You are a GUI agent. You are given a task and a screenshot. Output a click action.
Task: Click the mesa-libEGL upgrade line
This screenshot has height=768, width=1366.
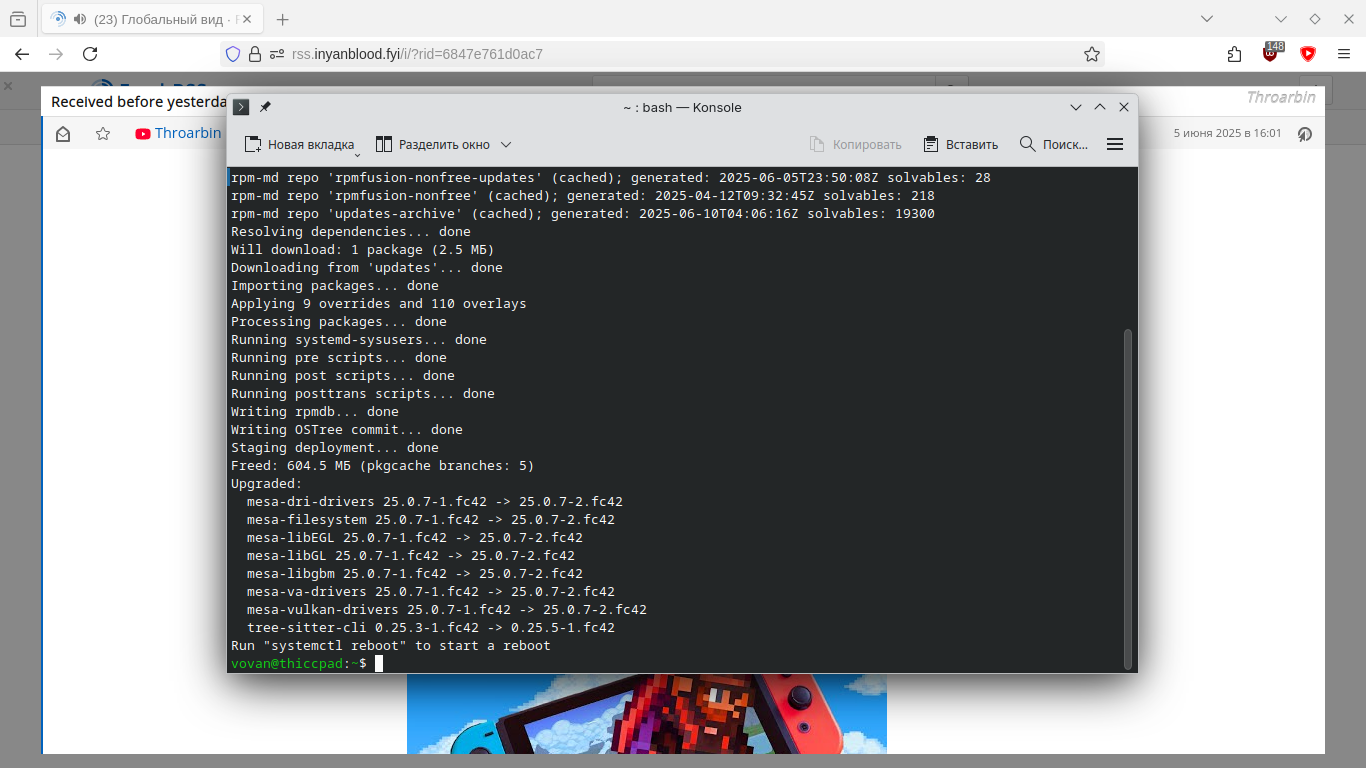[415, 538]
